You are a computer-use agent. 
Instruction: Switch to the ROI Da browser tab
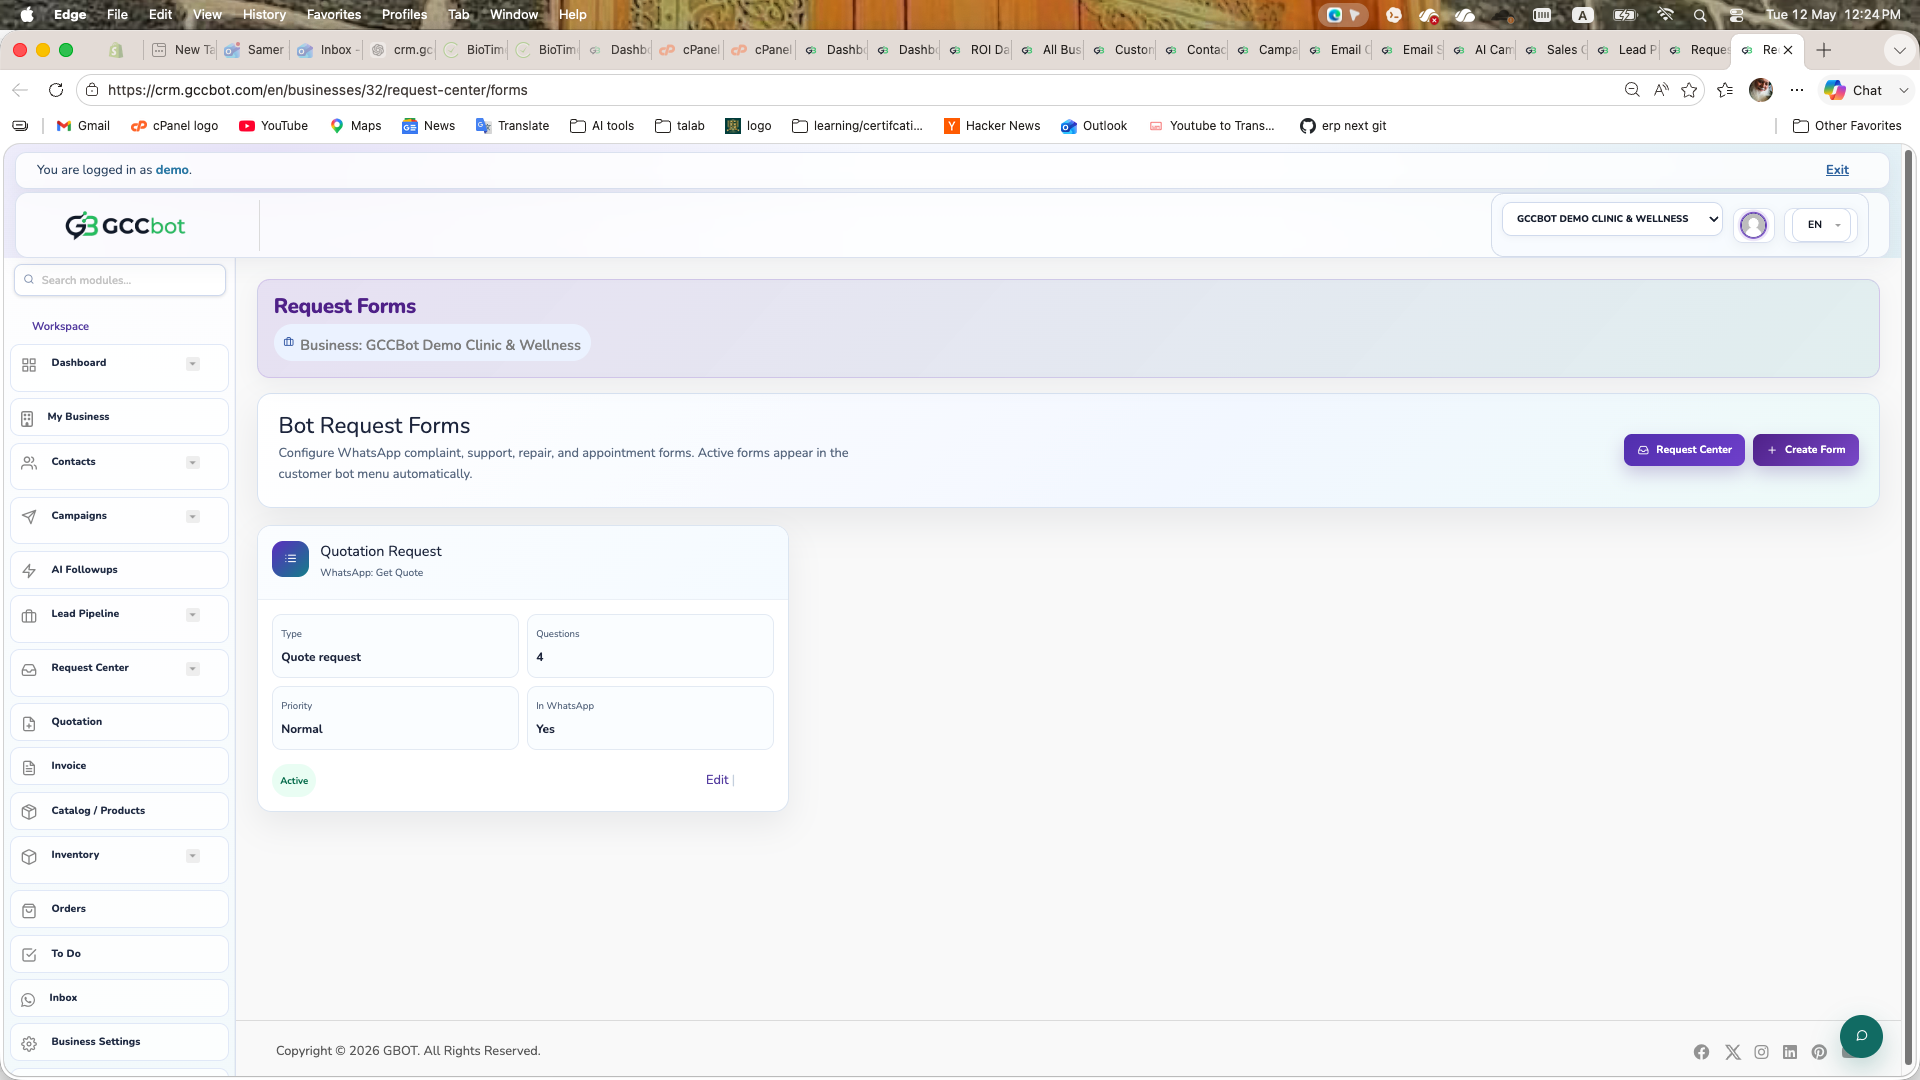(979, 50)
